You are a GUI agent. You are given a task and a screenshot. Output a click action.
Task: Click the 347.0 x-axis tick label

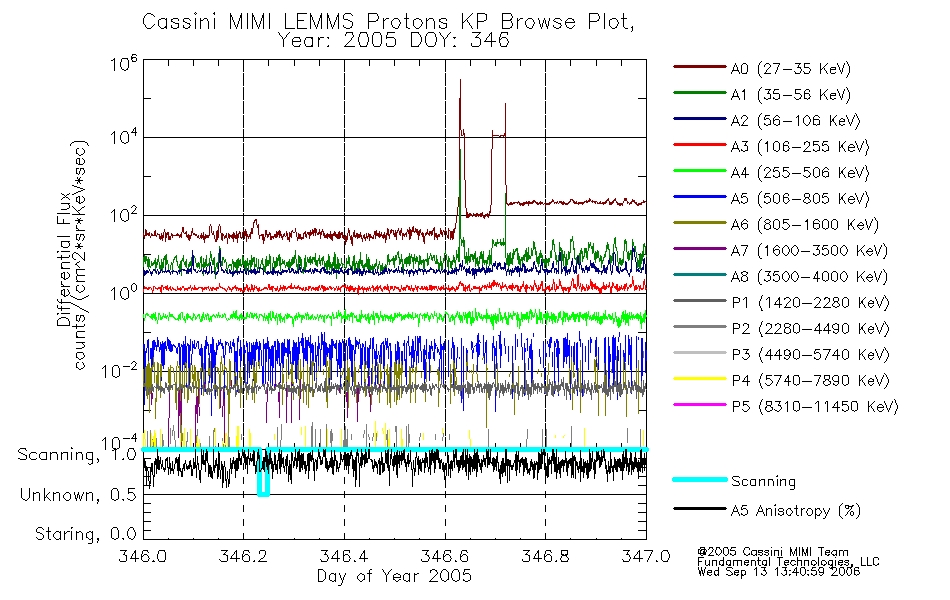(x=646, y=556)
